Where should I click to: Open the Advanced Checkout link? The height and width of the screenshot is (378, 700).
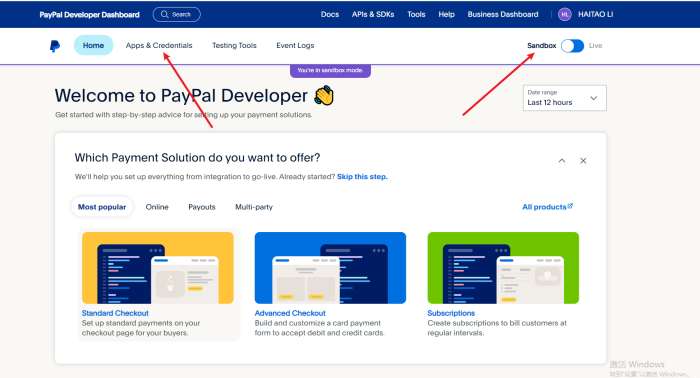click(290, 313)
